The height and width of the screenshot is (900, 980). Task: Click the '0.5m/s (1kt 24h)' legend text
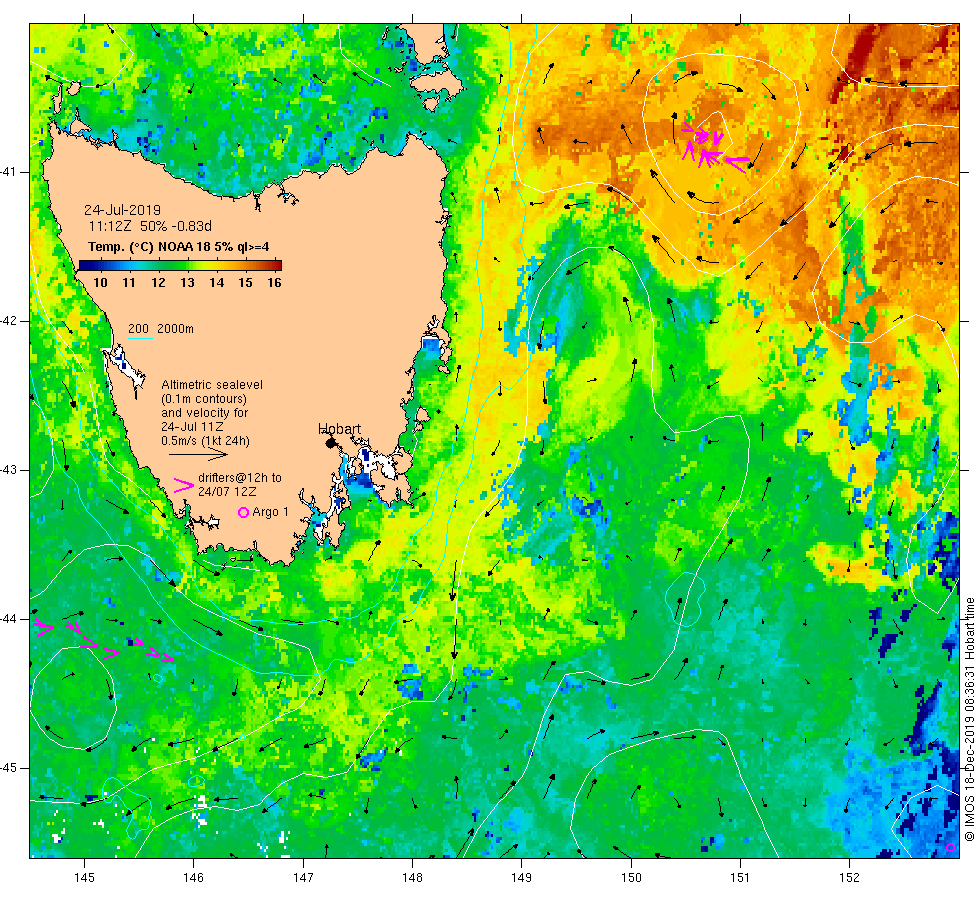[205, 441]
